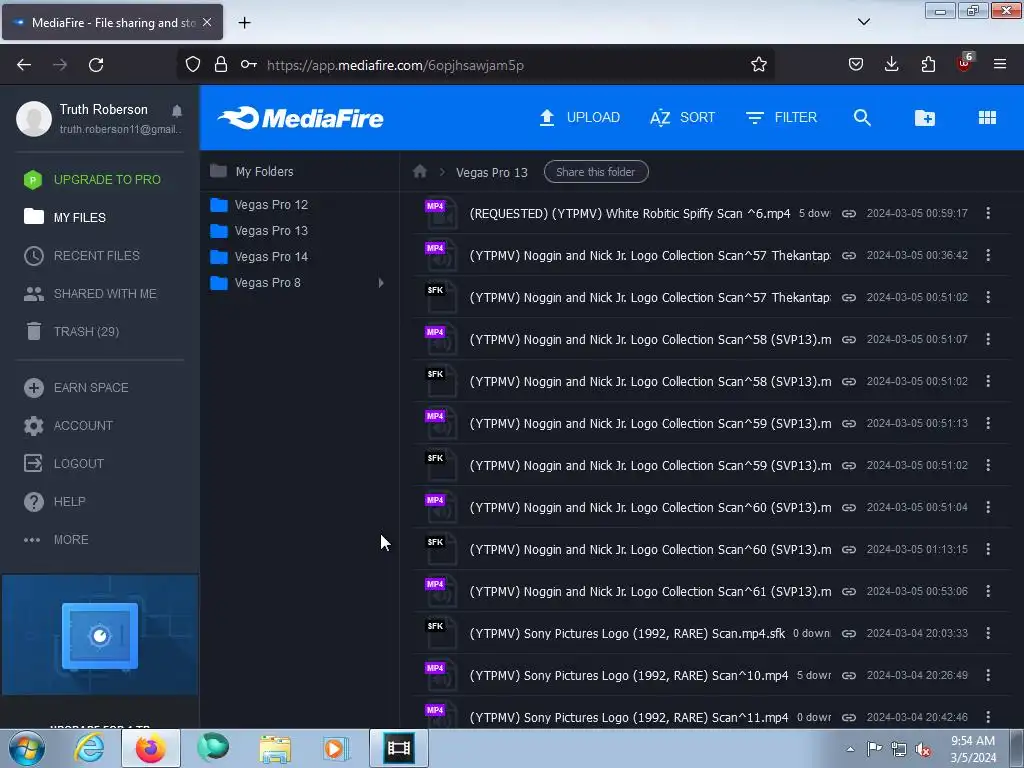Click the Truth Roberson profile avatar
The image size is (1024, 768).
coord(34,118)
